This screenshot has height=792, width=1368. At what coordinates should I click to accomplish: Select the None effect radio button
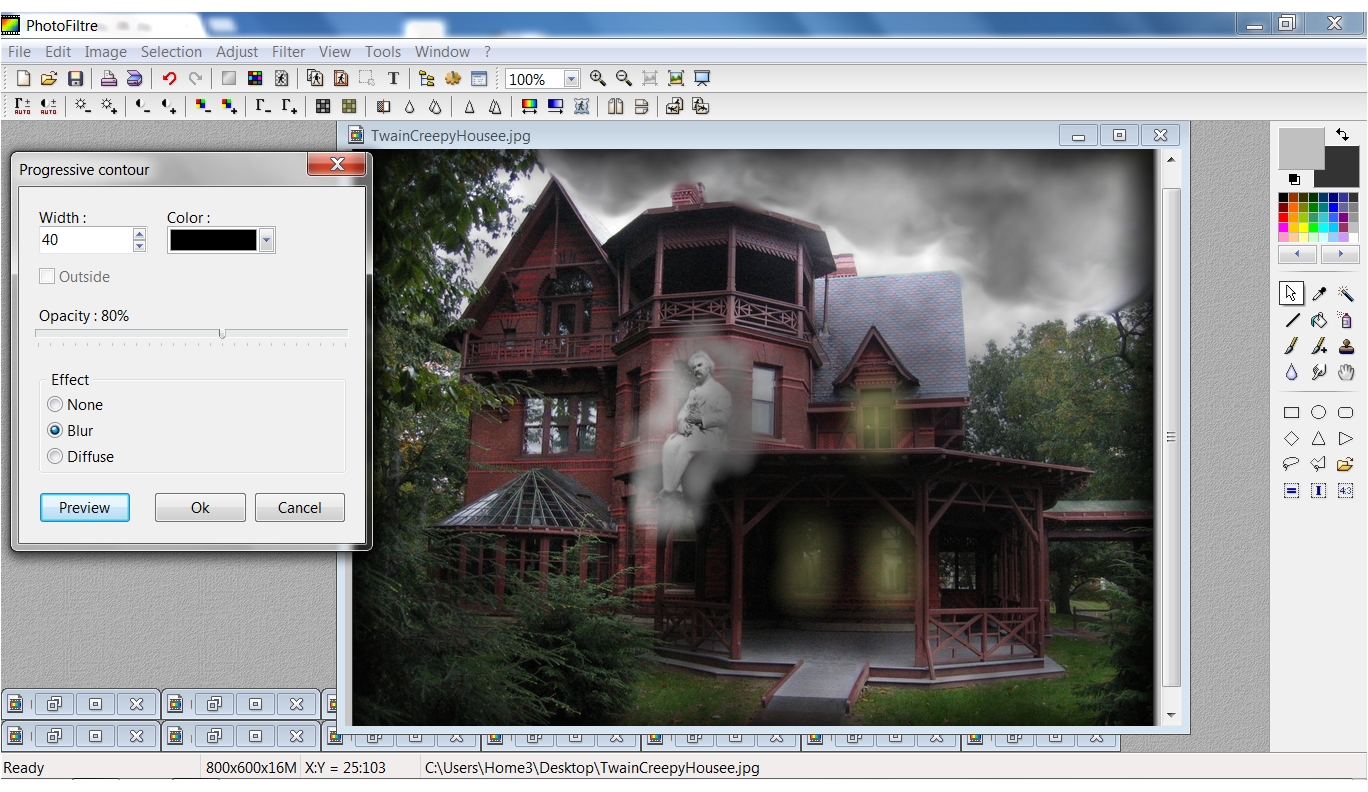point(55,405)
